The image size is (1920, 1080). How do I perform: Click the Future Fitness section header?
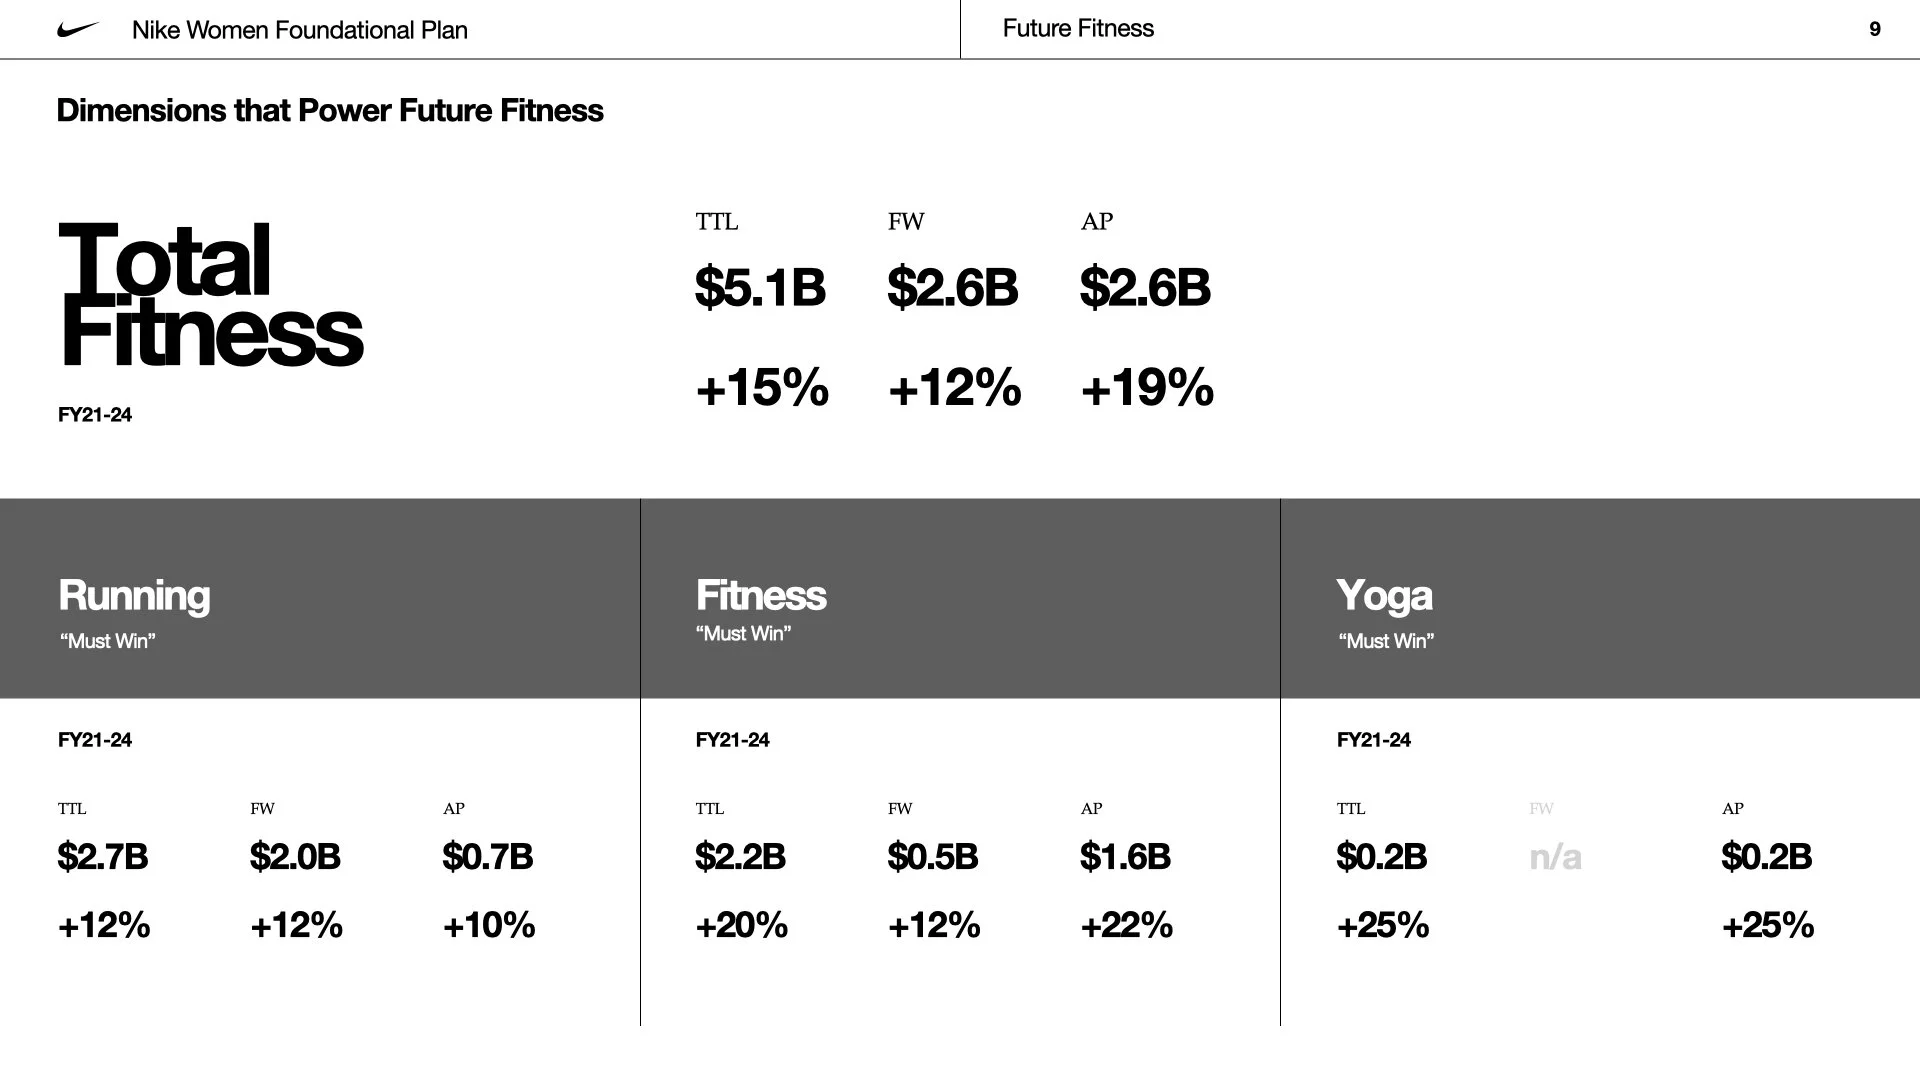tap(1078, 28)
